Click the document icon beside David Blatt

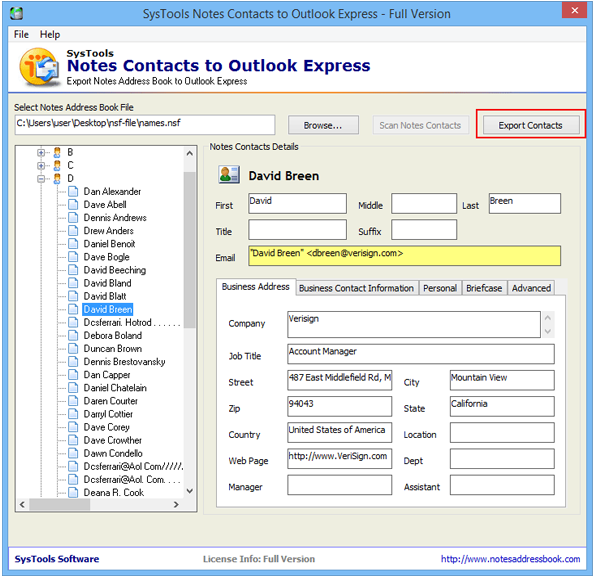(73, 296)
